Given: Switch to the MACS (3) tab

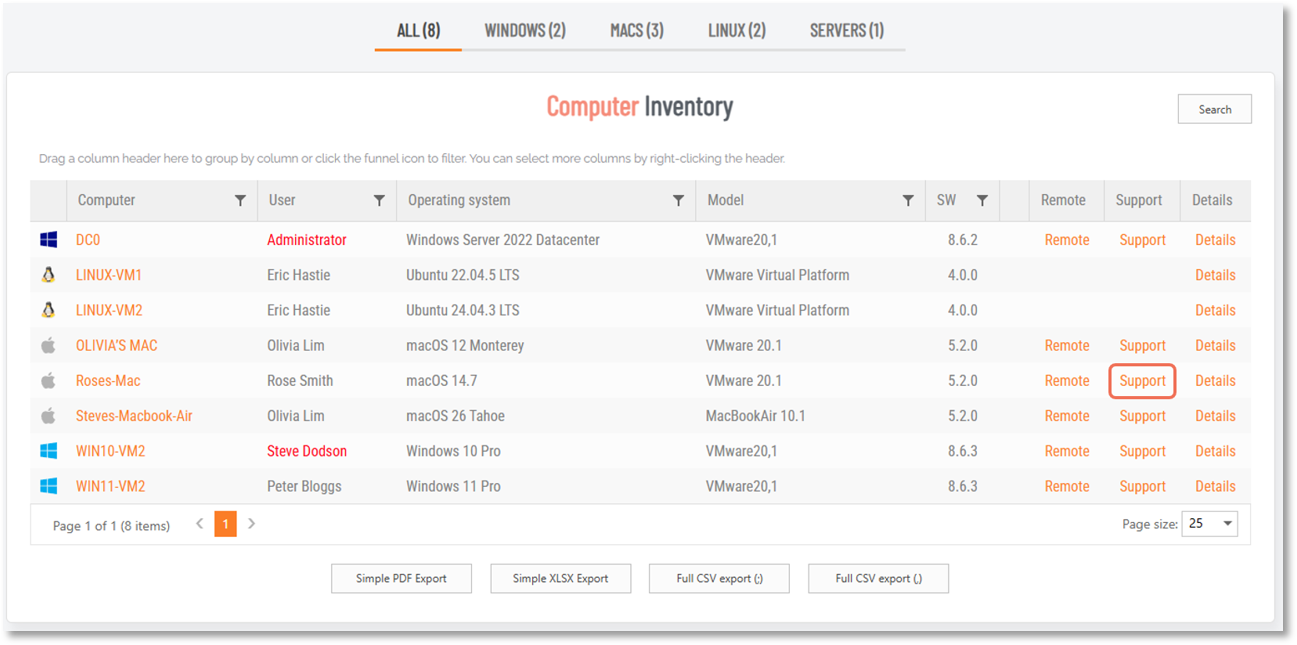Looking at the screenshot, I should click(x=637, y=30).
